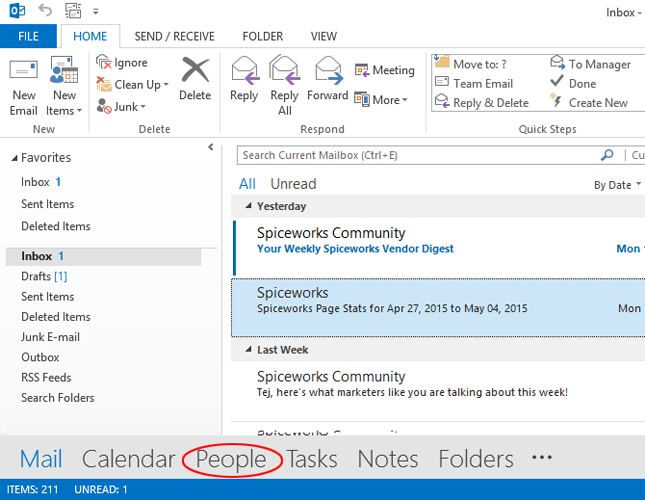The width and height of the screenshot is (645, 500).
Task: Run the 'Move to: ?' quick step
Action: click(471, 64)
